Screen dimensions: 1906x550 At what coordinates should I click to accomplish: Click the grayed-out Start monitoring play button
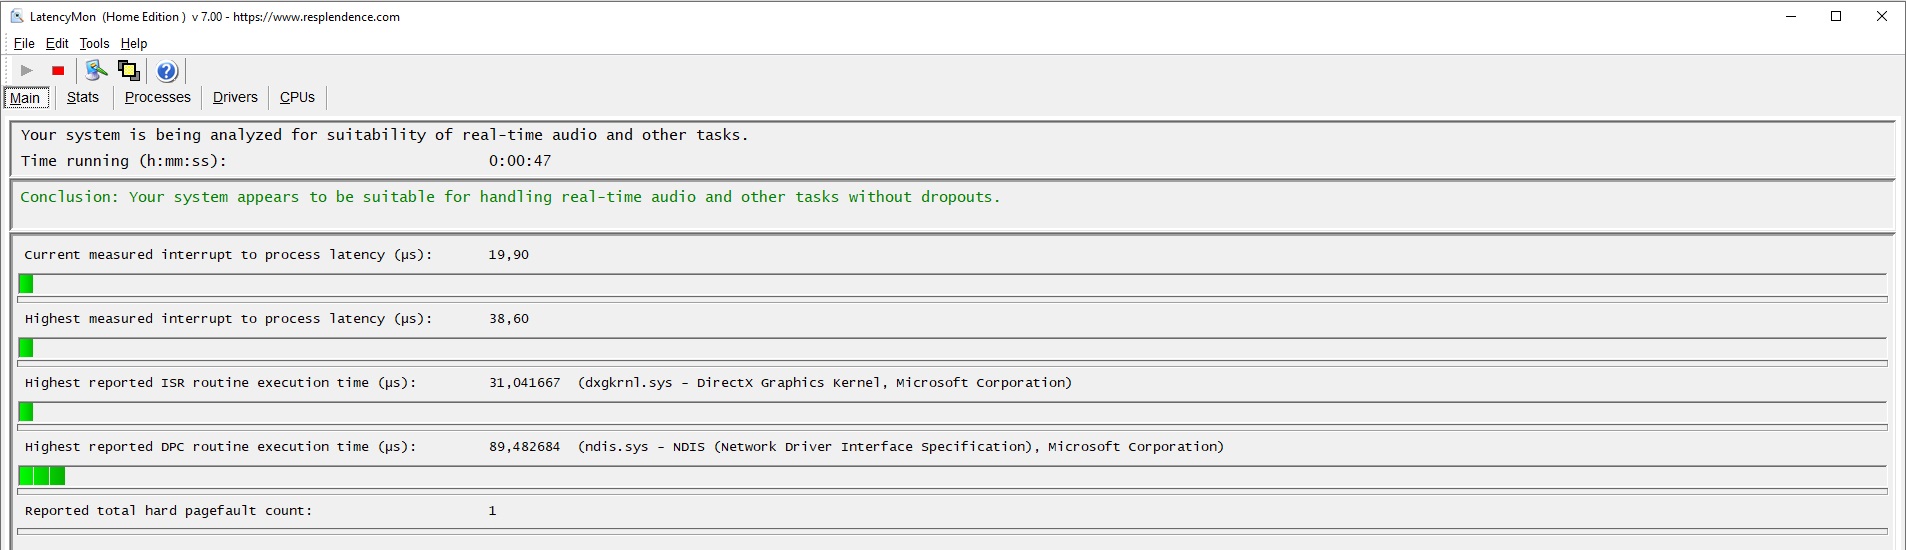(x=27, y=70)
